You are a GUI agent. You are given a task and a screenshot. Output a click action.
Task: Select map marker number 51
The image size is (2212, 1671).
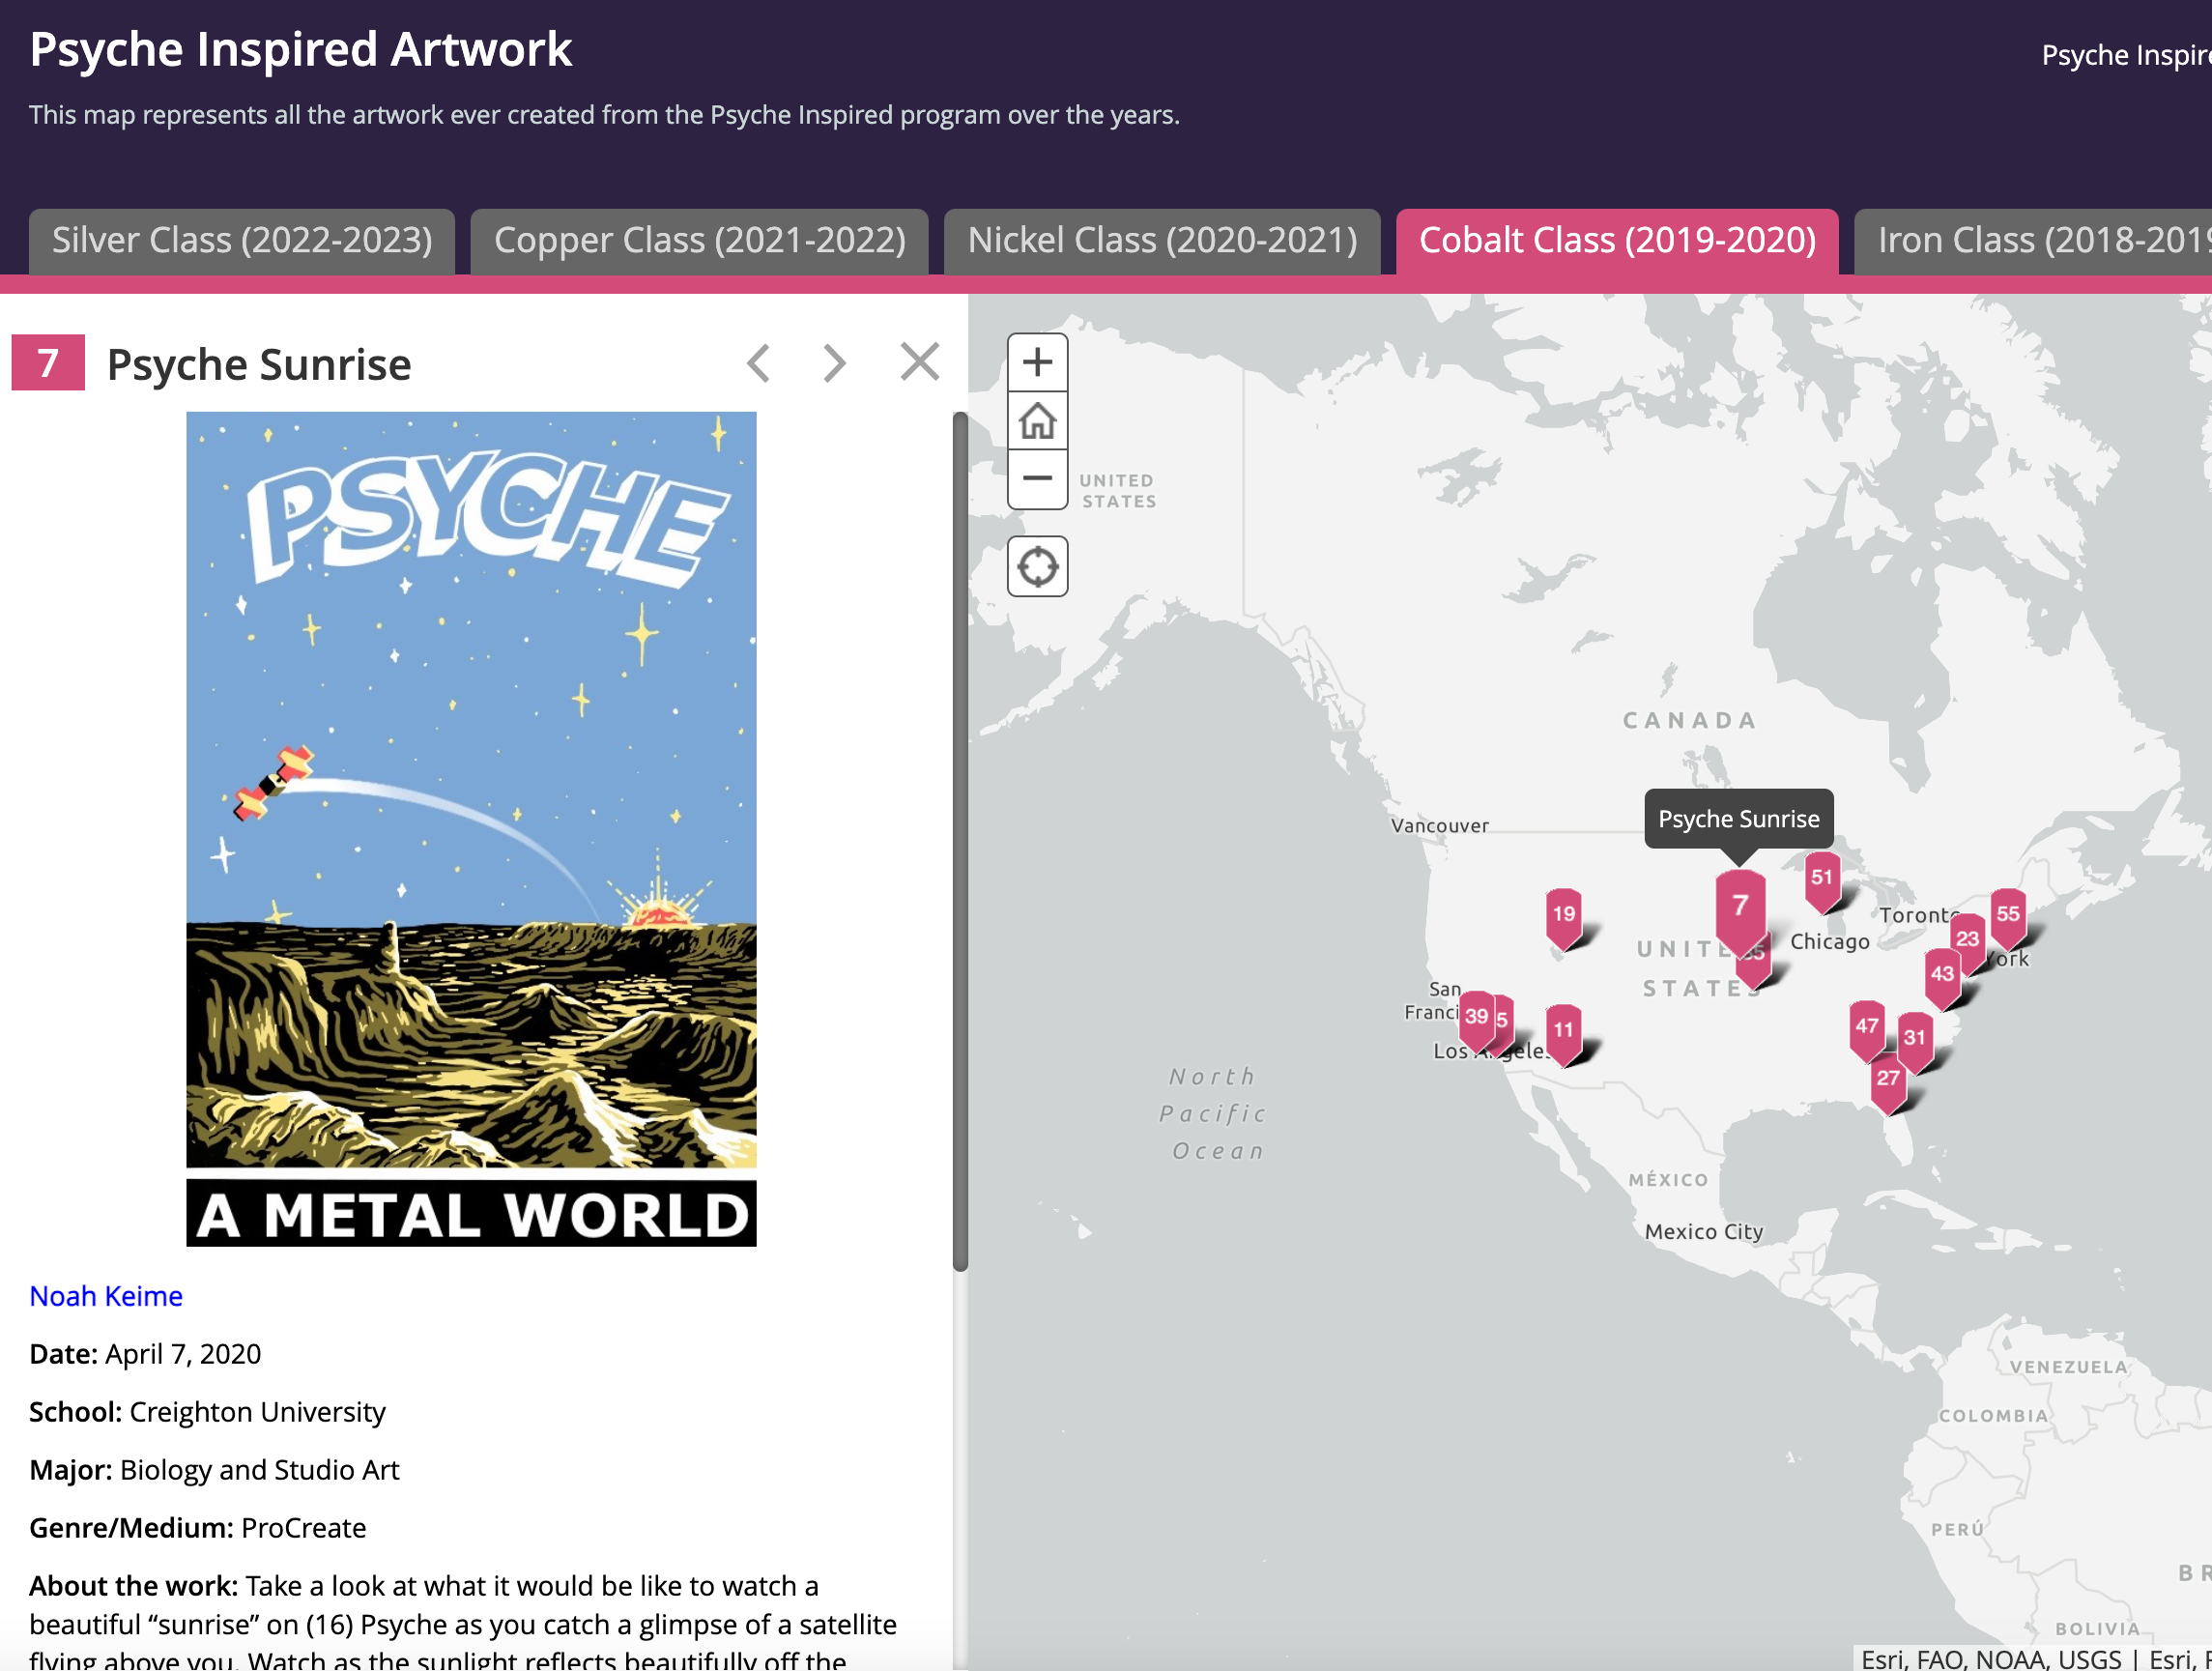[x=1821, y=878]
